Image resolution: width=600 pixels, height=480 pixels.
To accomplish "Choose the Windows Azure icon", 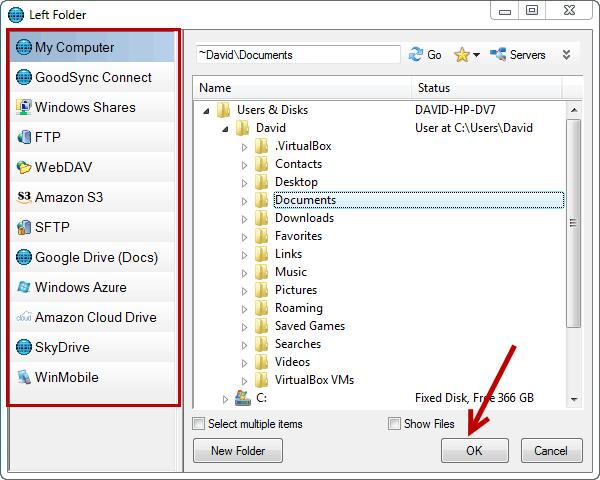I will (x=24, y=287).
